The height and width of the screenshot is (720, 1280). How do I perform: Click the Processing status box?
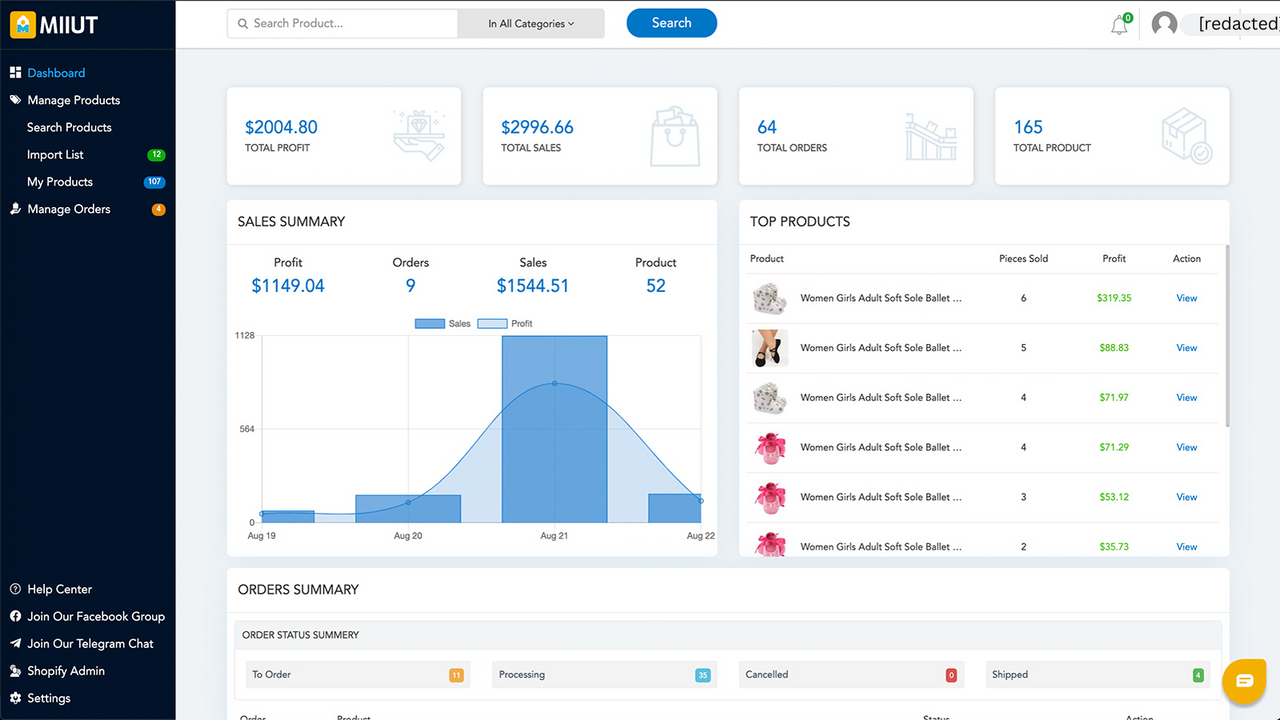coord(604,674)
